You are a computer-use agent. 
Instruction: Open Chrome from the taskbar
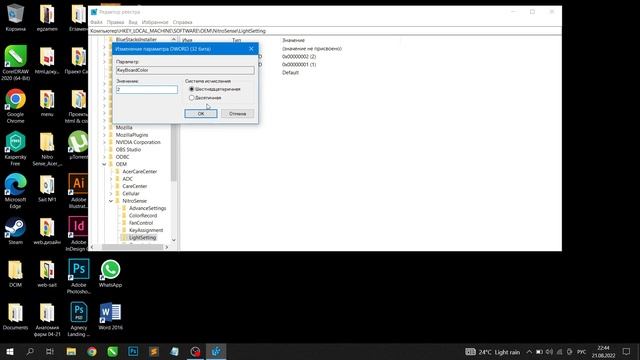pos(92,351)
